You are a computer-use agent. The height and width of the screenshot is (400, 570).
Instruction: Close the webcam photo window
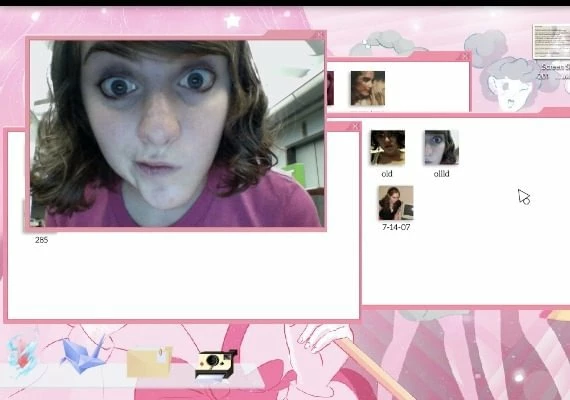coord(320,35)
